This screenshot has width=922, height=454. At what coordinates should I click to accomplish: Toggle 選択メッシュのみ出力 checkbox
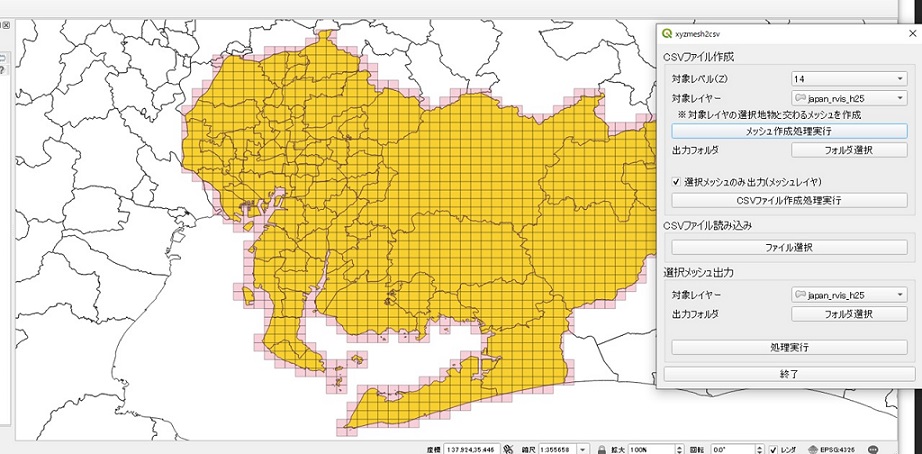pyautogui.click(x=676, y=182)
